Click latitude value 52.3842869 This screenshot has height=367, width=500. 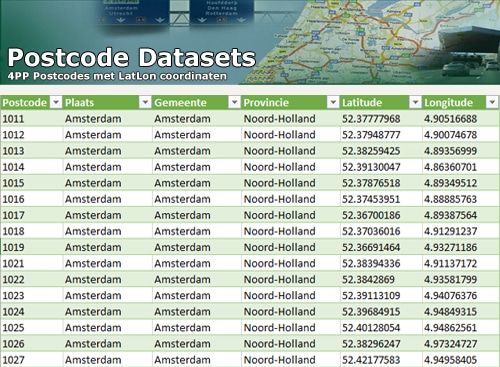click(368, 279)
